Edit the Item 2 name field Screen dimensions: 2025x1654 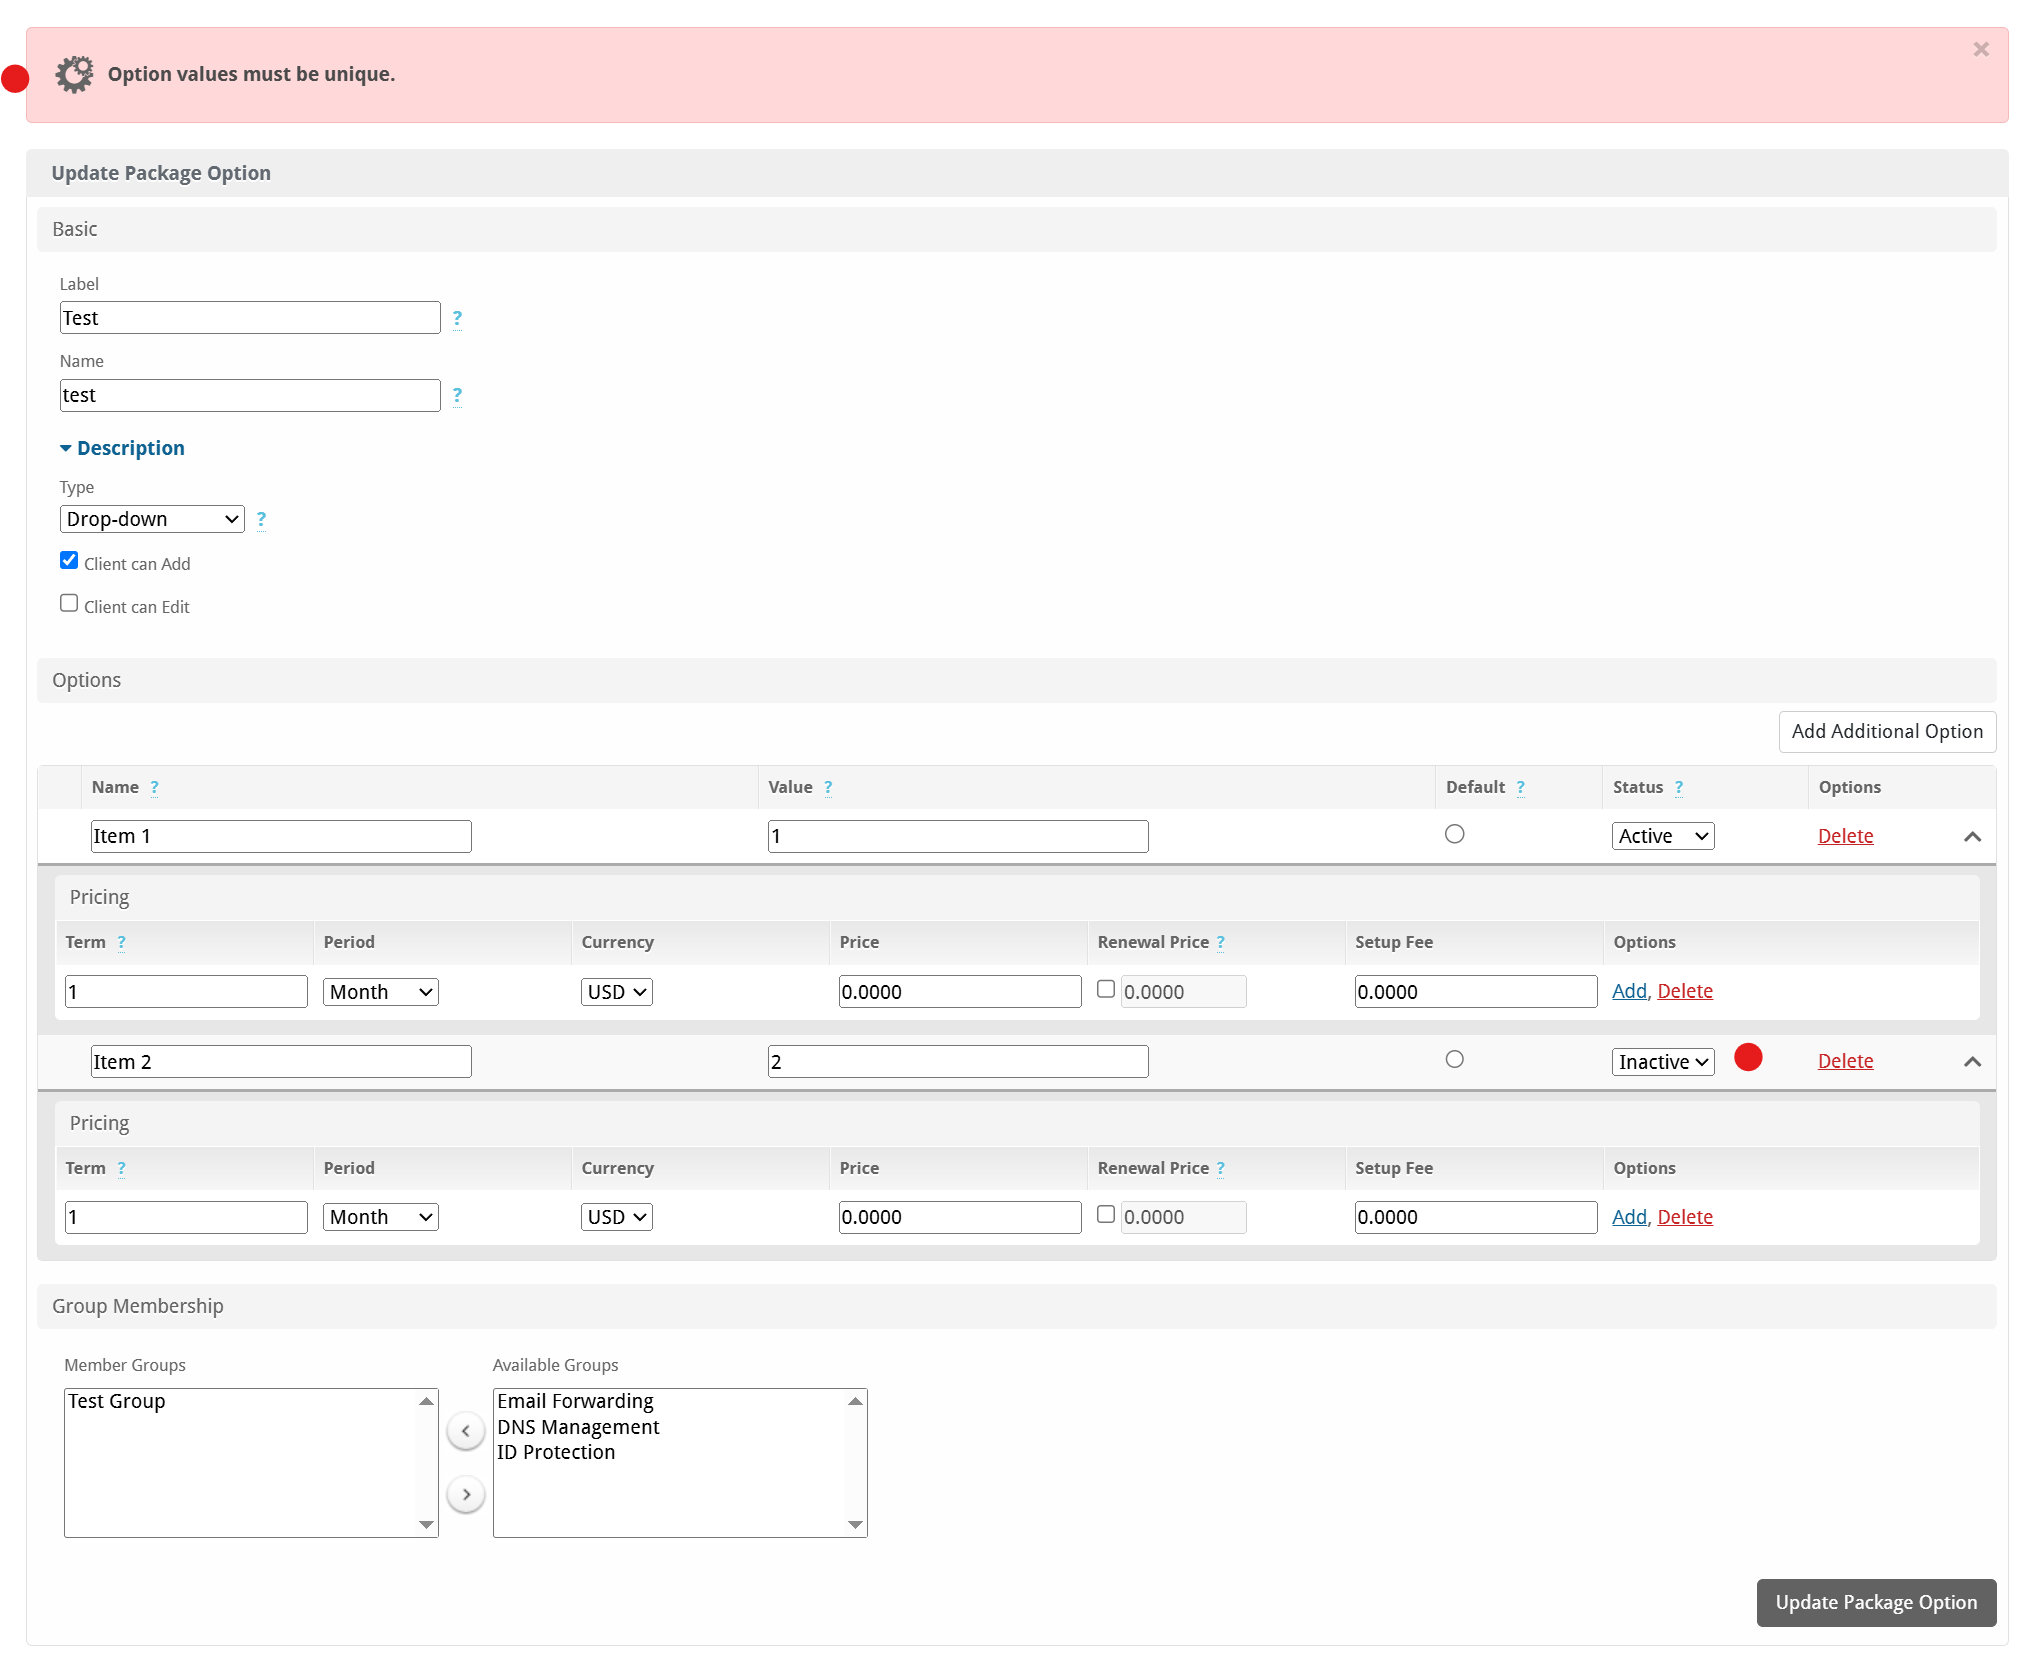pyautogui.click(x=281, y=1062)
